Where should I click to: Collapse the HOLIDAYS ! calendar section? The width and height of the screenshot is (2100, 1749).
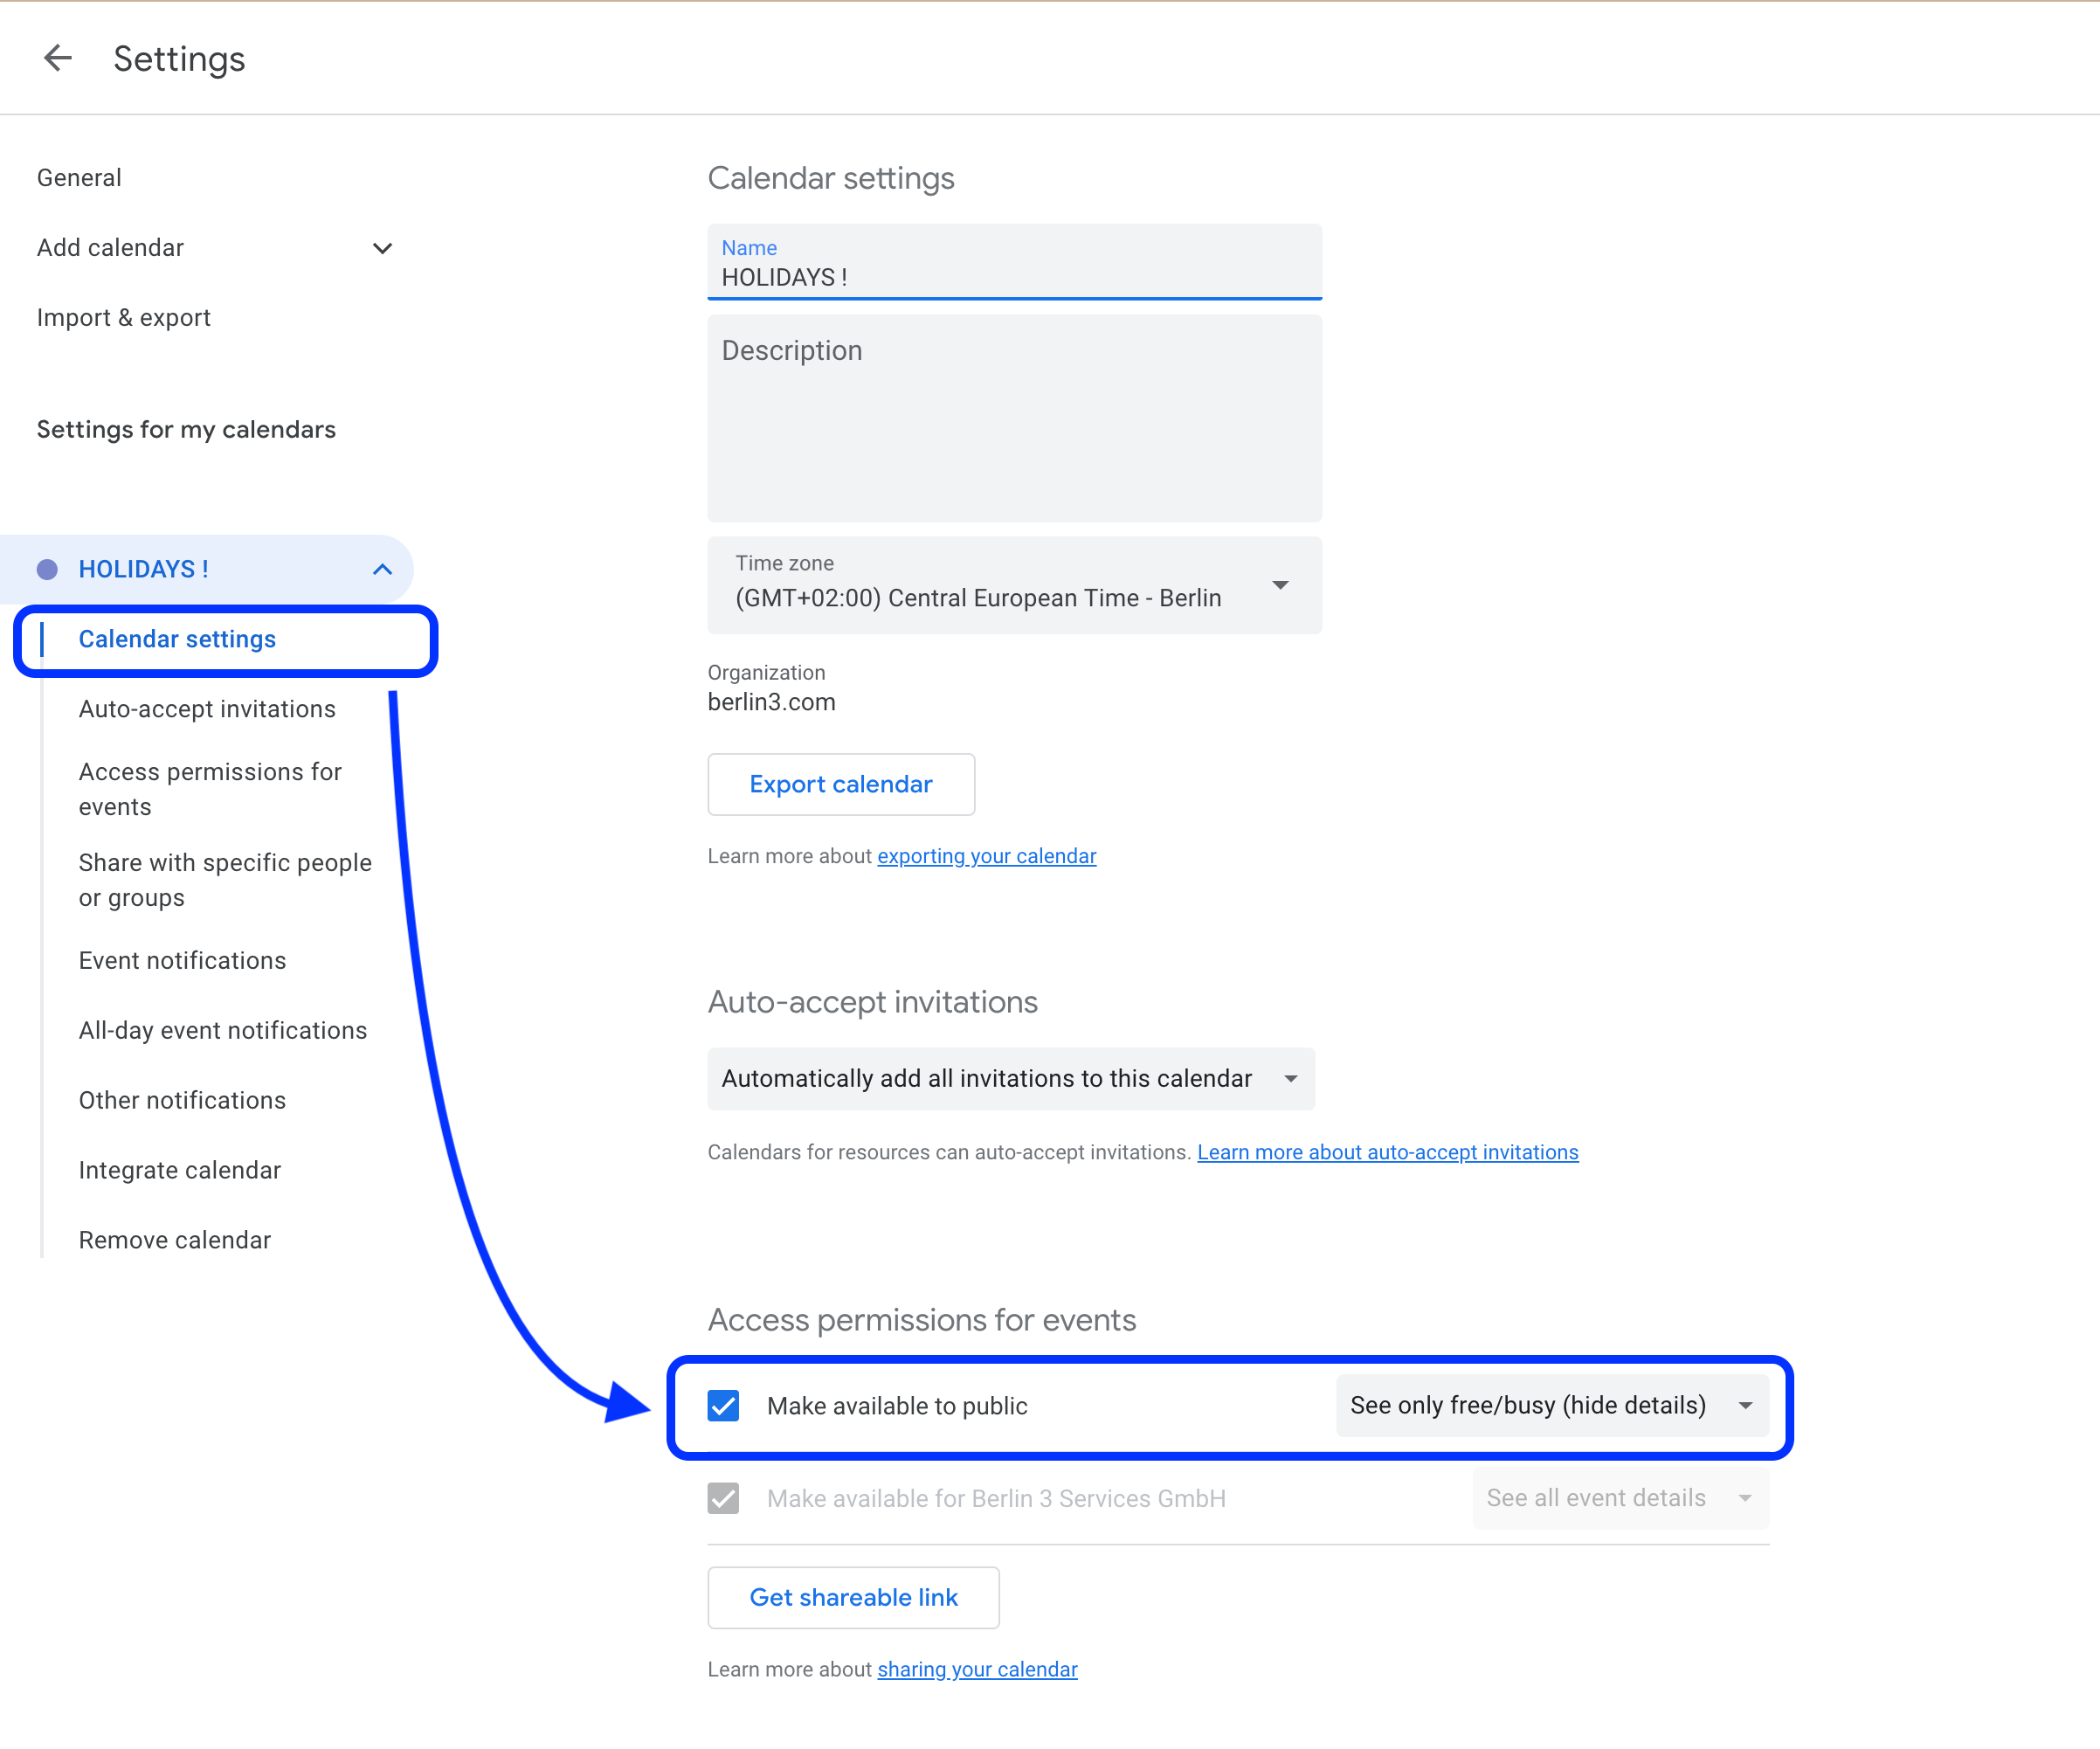(382, 569)
